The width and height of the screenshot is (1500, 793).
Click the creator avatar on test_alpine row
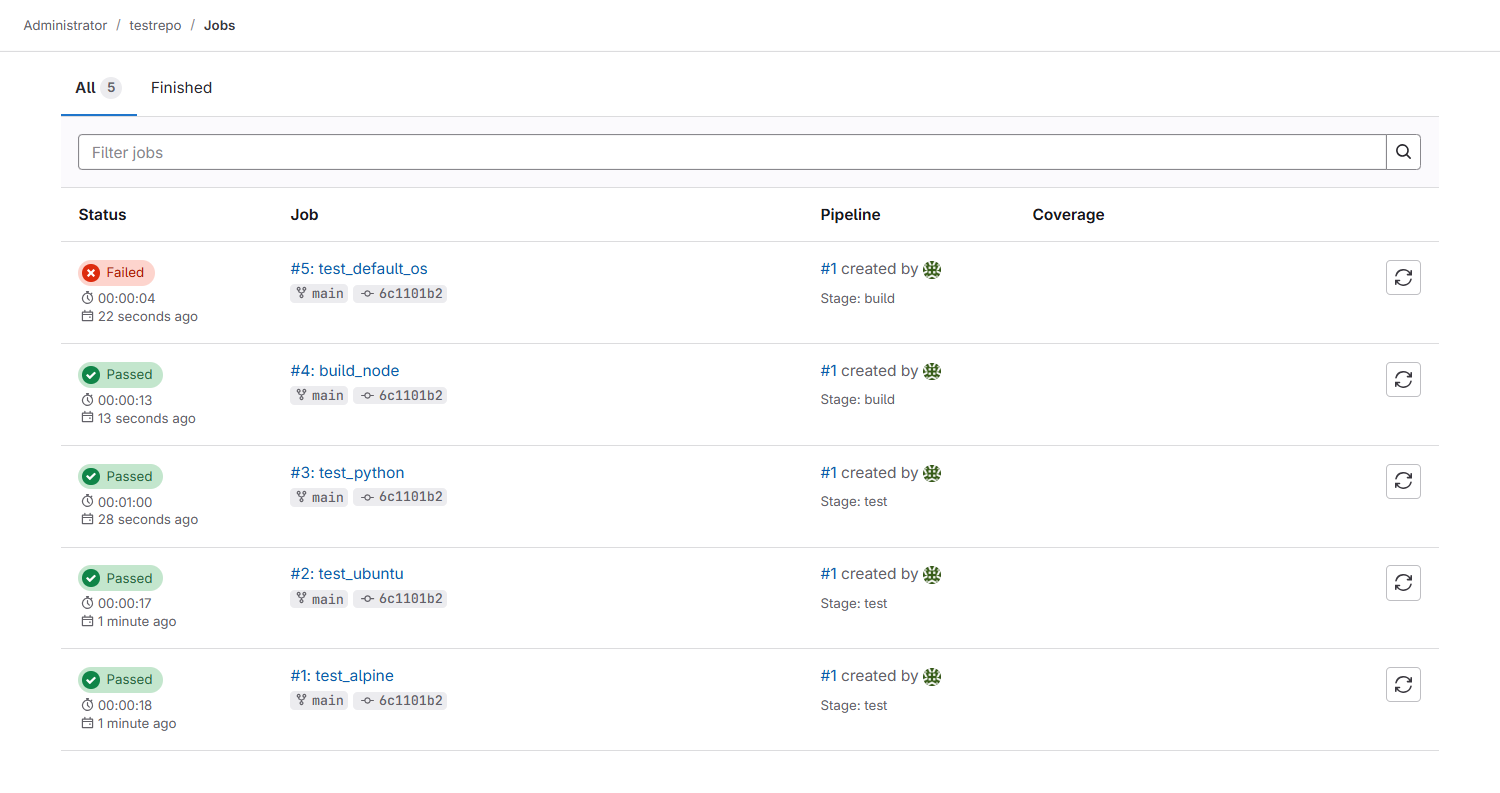[x=932, y=676]
